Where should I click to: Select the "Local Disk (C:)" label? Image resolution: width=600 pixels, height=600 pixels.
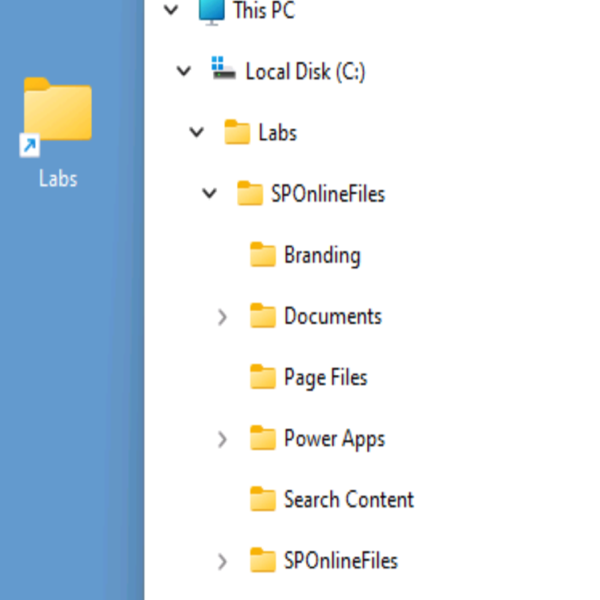click(x=305, y=72)
